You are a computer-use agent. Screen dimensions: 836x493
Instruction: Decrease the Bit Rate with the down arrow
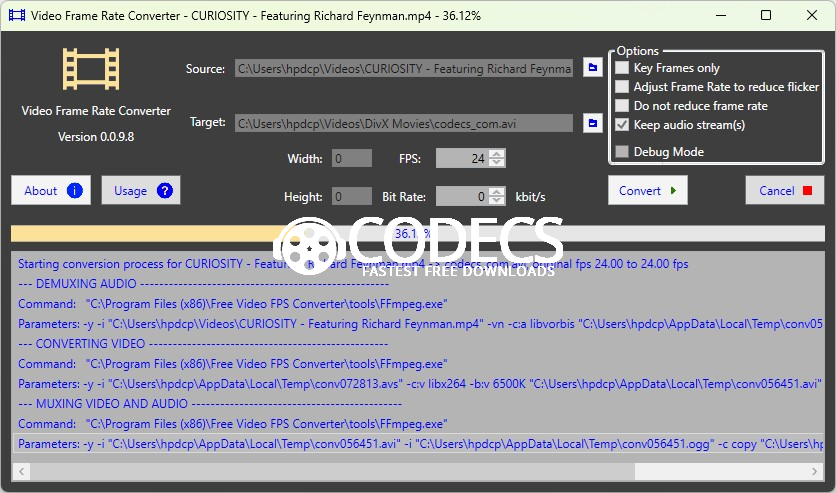[x=497, y=201]
